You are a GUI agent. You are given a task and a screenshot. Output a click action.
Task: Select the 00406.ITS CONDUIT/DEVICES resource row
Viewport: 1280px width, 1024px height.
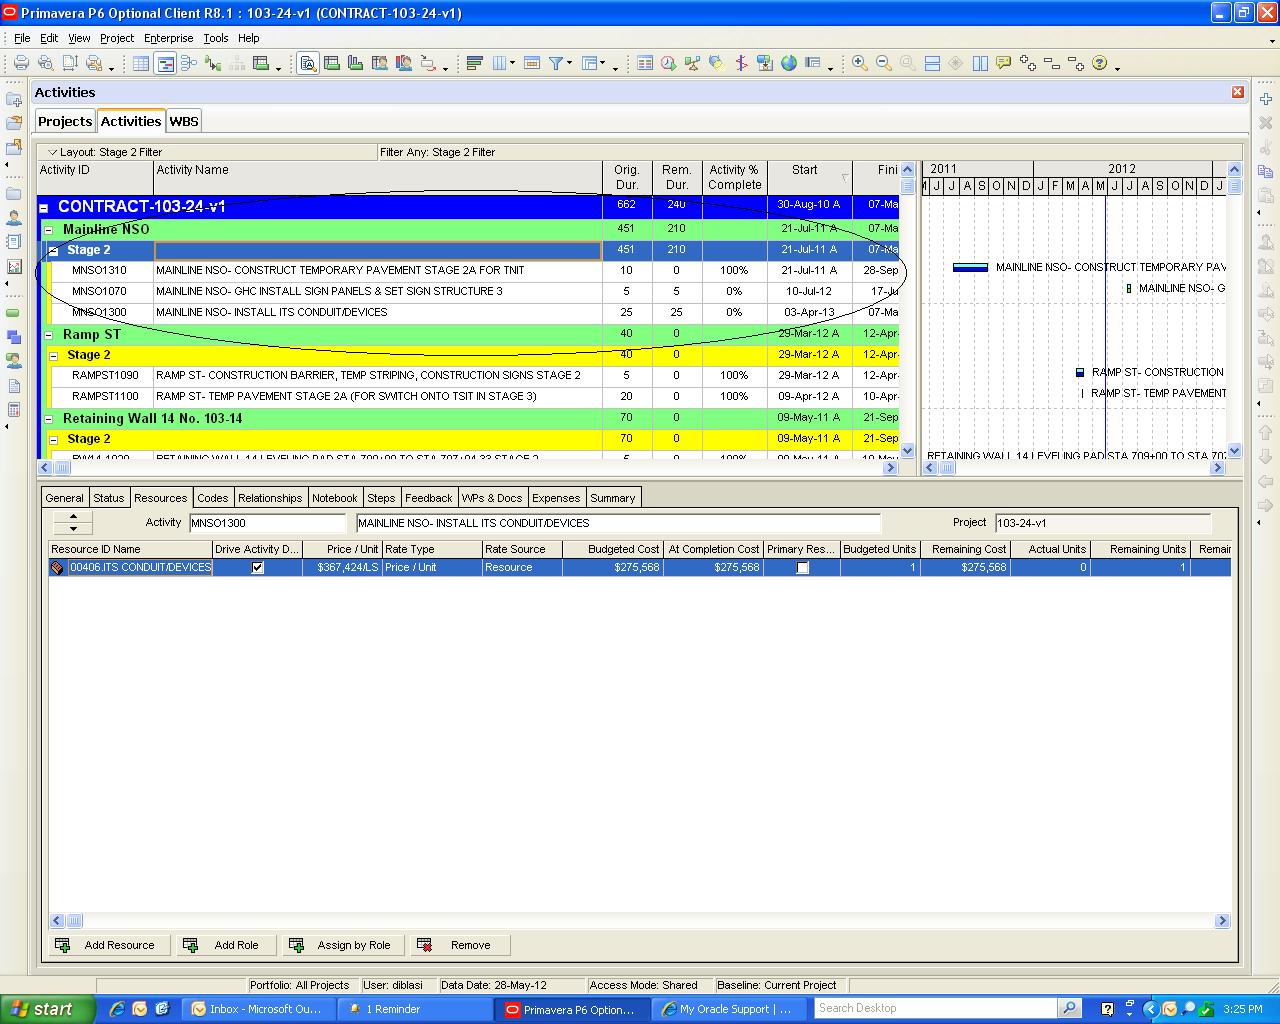pos(640,567)
